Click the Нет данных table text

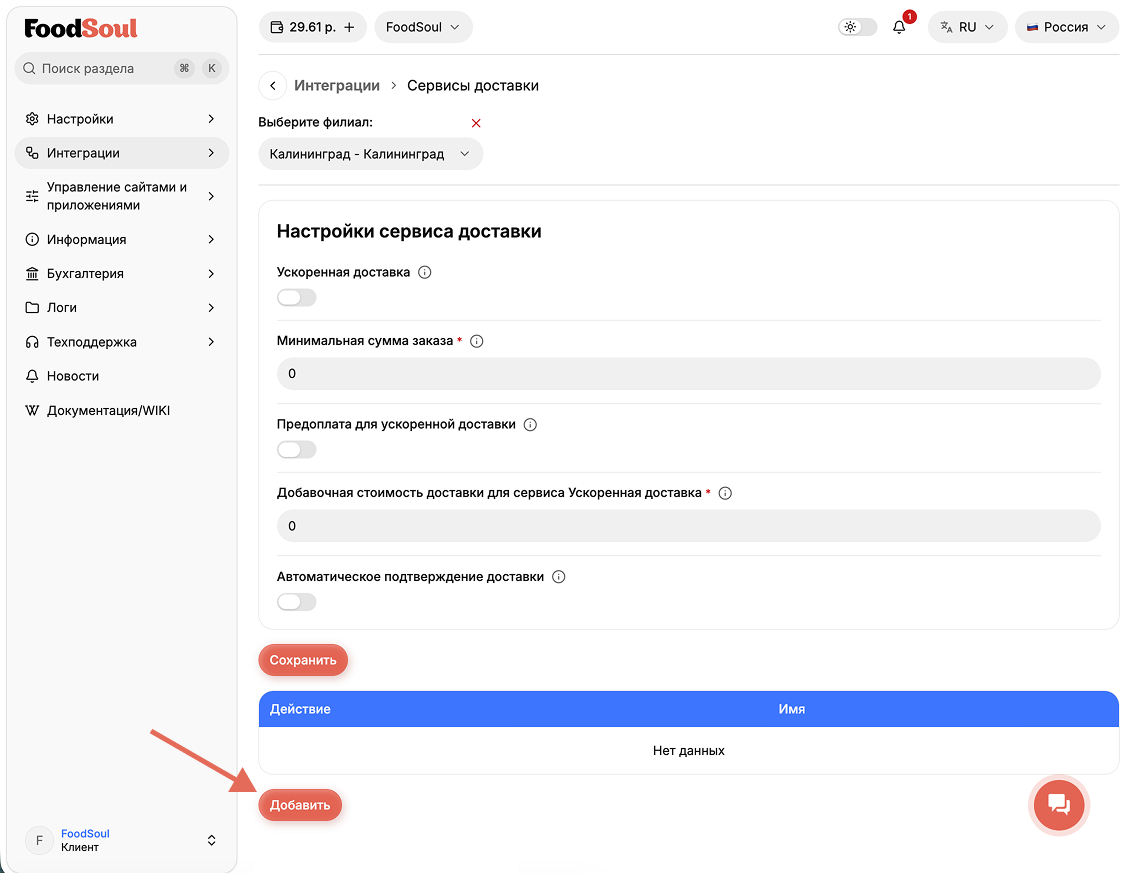pos(688,751)
